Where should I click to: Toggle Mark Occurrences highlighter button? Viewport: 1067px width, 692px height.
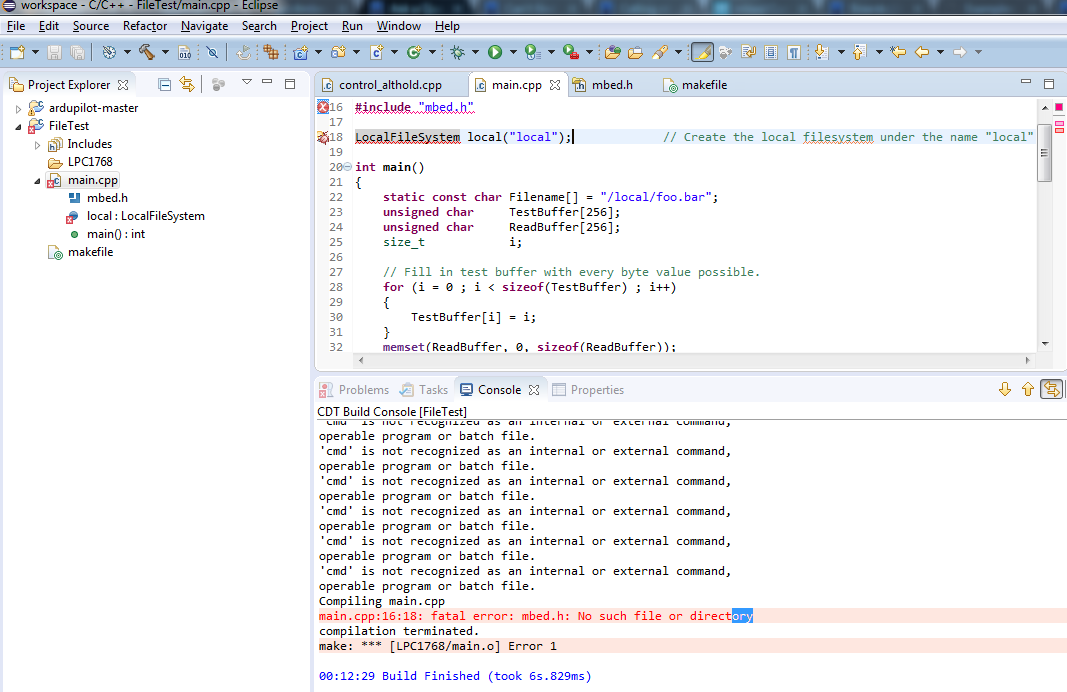(702, 52)
